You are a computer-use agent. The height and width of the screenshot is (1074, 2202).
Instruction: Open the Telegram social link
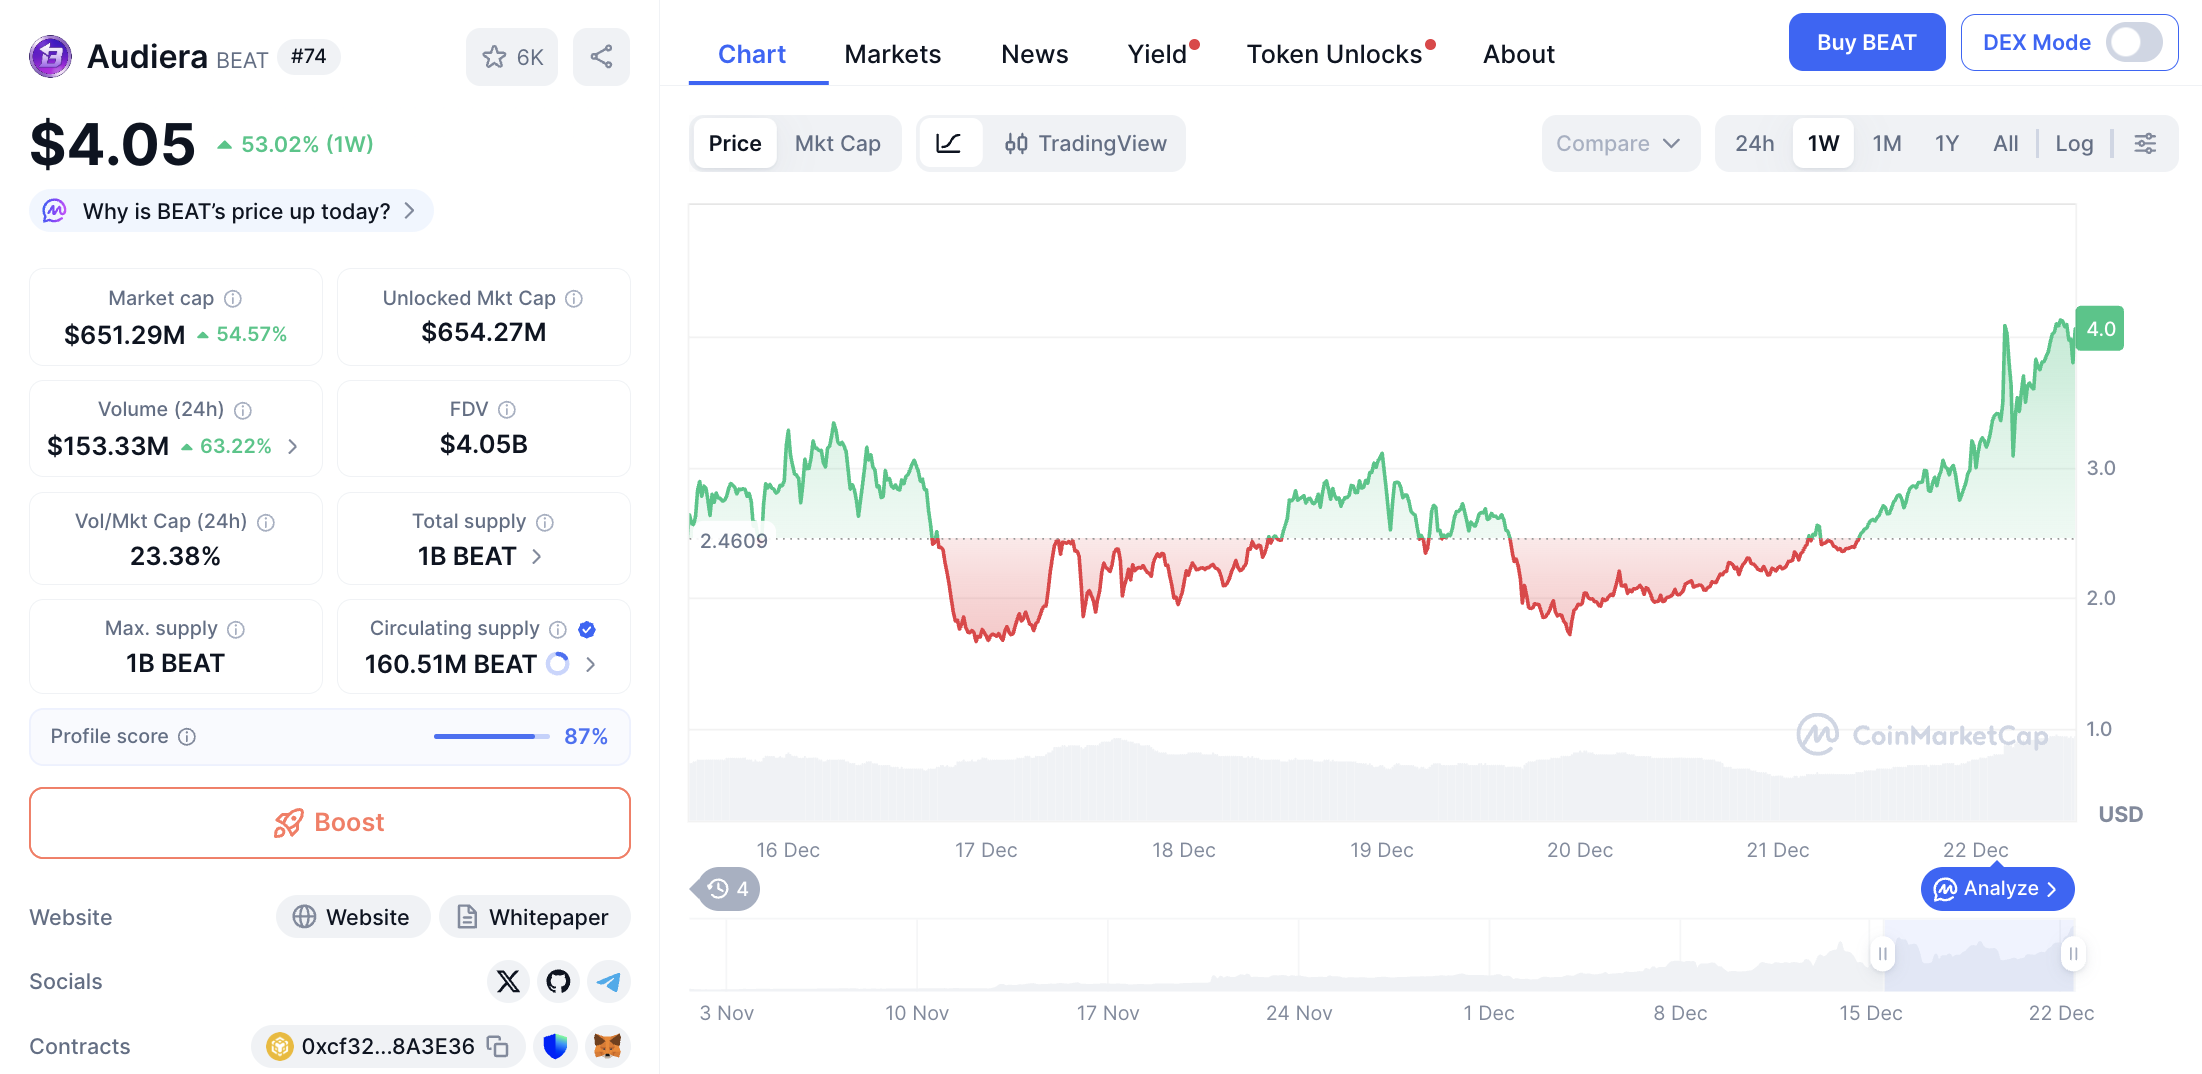608,982
